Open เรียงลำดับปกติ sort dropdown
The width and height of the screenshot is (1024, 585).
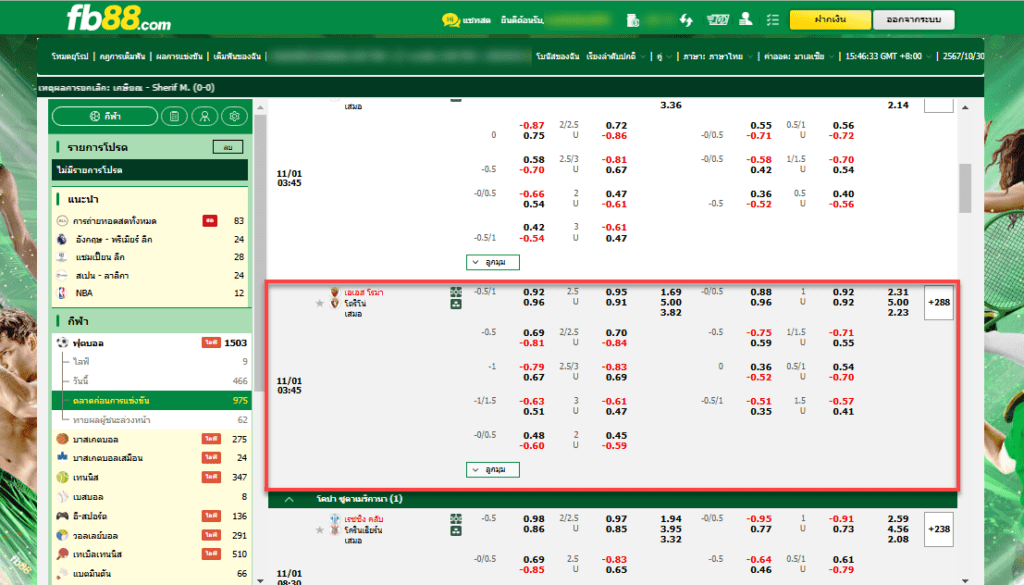pyautogui.click(x=615, y=57)
